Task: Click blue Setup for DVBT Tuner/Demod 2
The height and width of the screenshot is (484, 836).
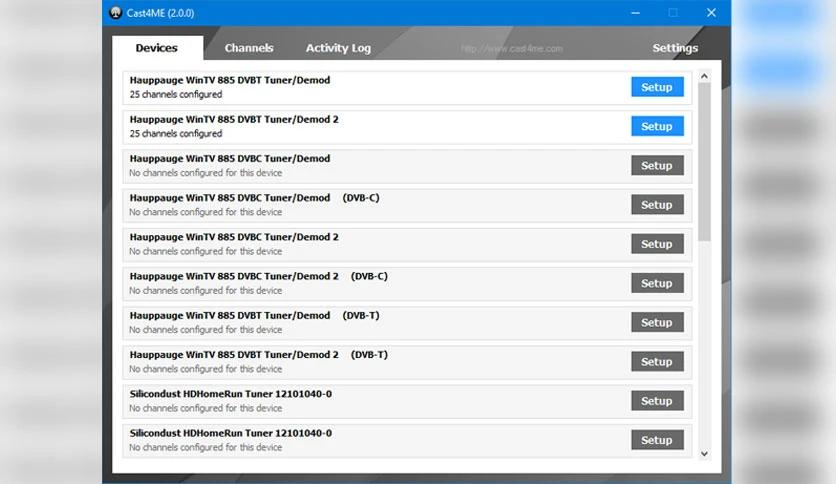Action: pos(657,126)
